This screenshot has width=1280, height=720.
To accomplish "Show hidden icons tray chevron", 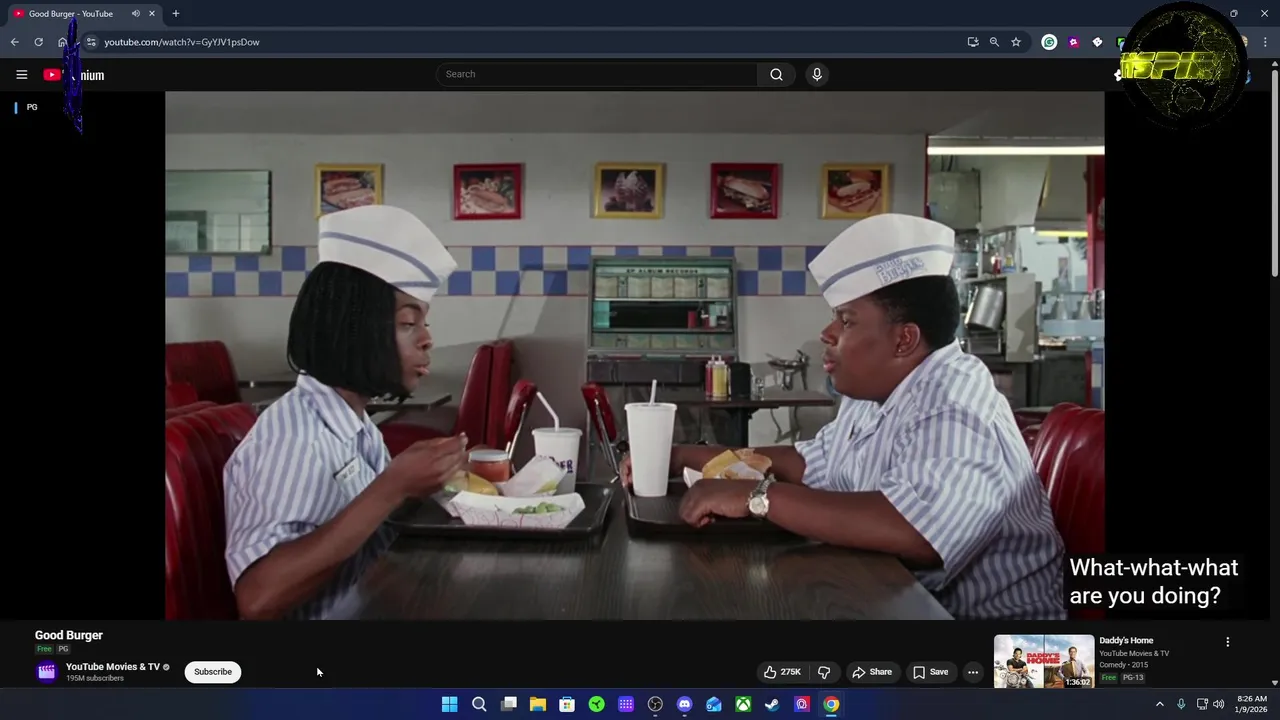I will [x=1160, y=704].
